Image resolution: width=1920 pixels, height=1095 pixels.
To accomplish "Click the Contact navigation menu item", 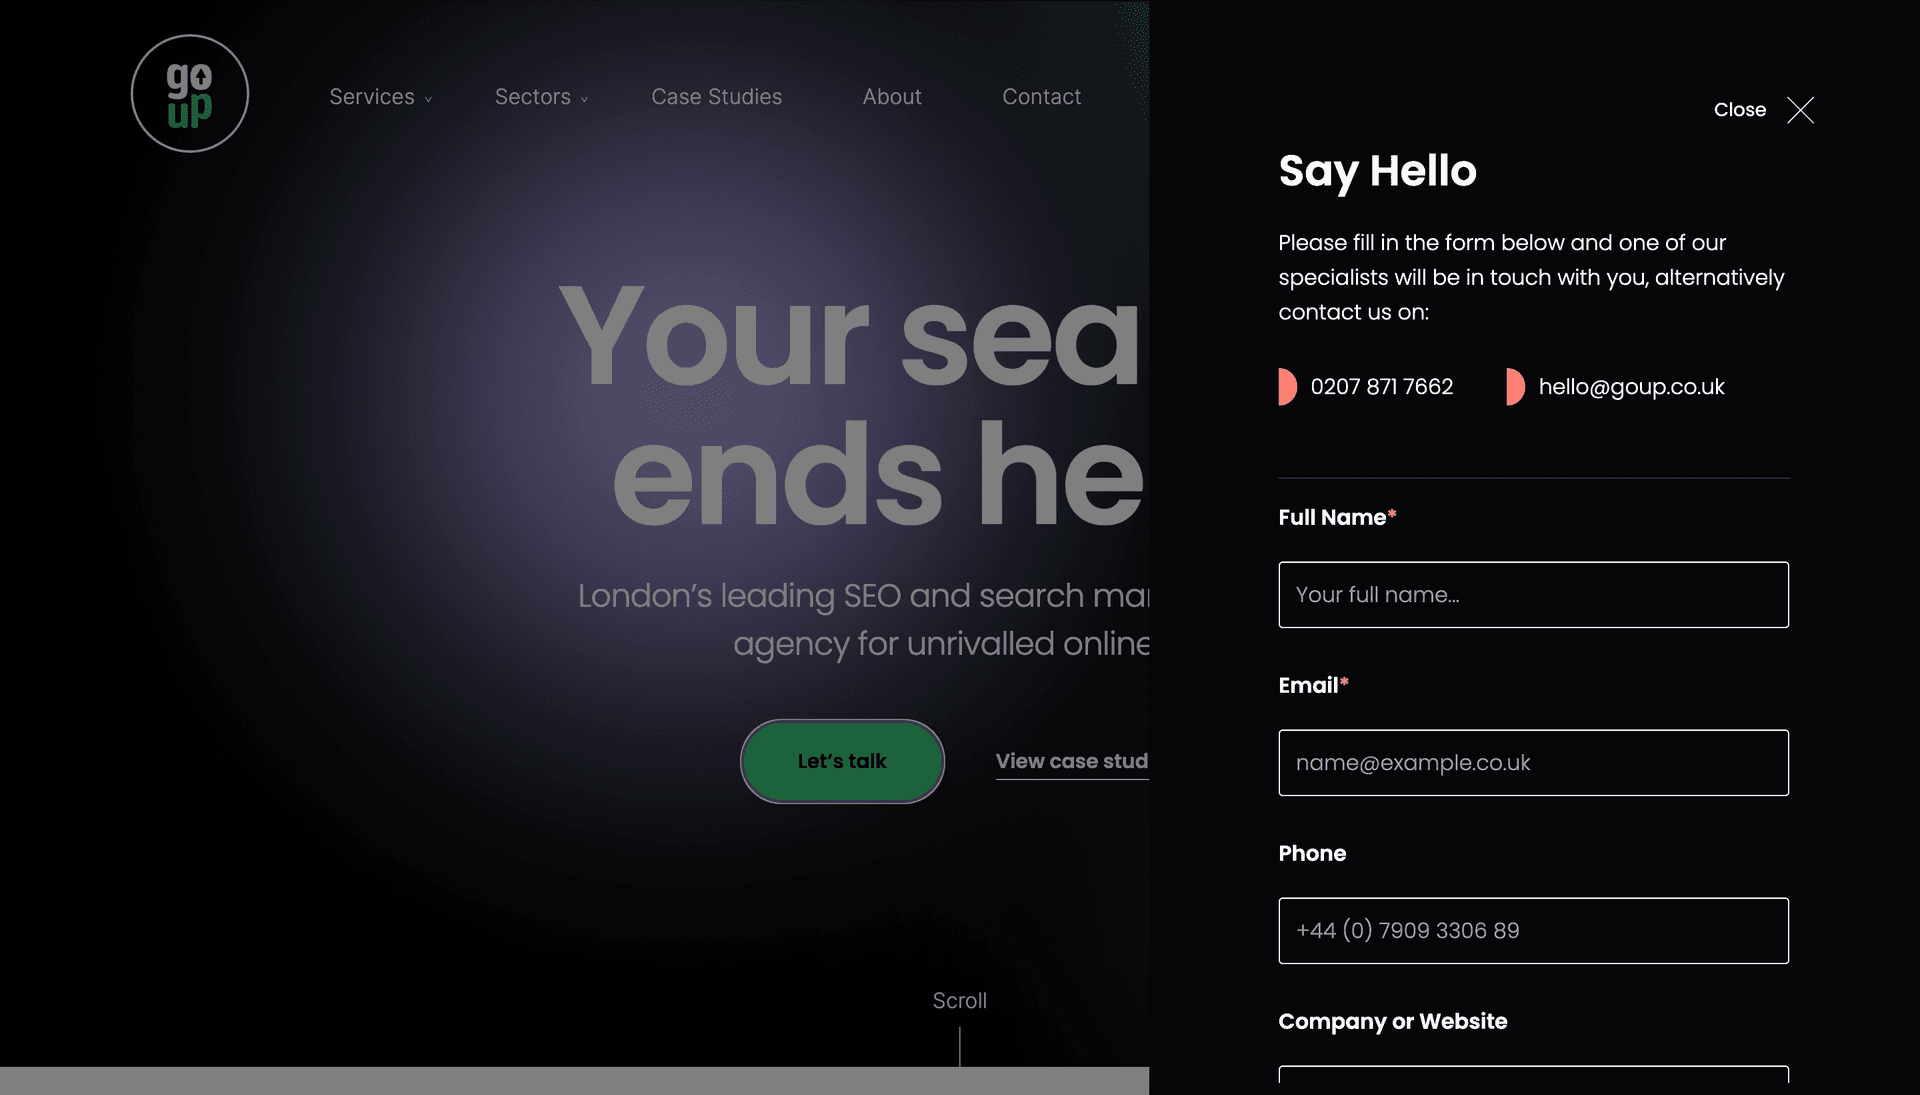I will pos(1042,96).
